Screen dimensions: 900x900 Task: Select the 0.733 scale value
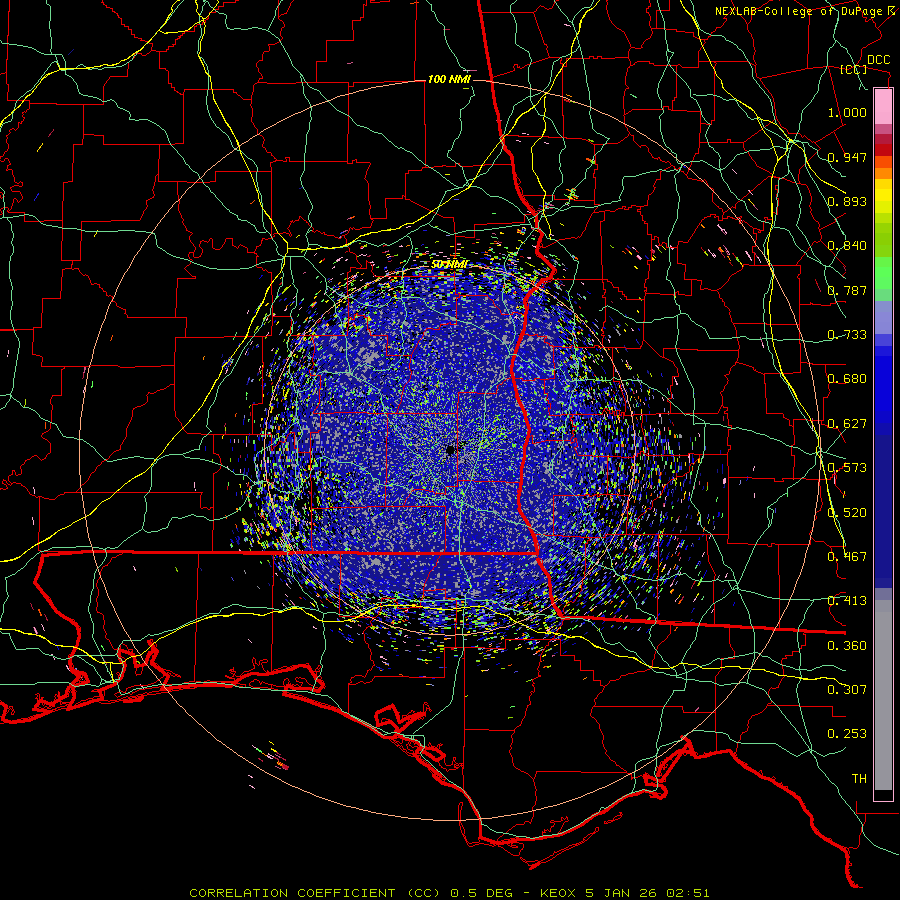[847, 335]
